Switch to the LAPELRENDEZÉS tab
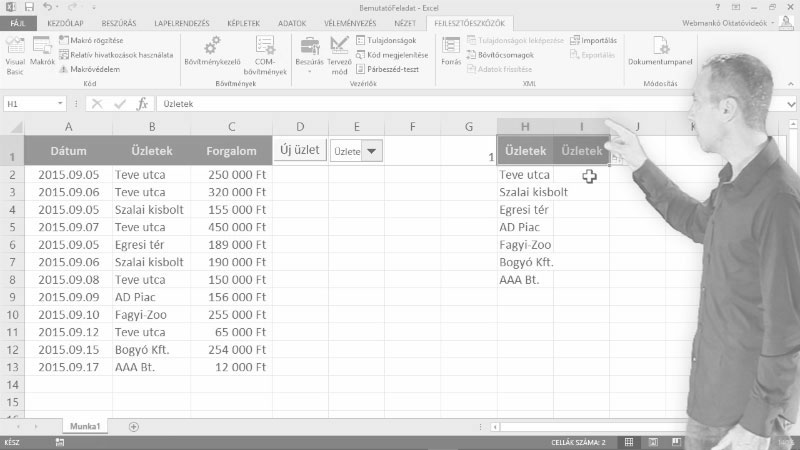Viewport: 800px width, 450px height. 182,23
